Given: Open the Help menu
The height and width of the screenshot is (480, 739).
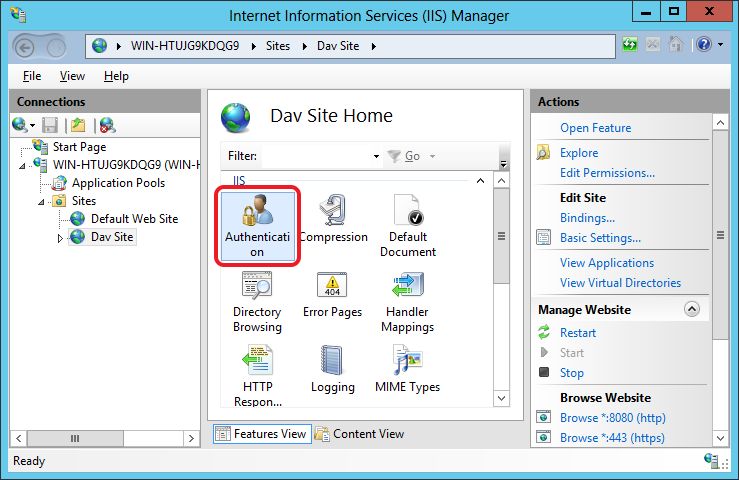Looking at the screenshot, I should [x=116, y=76].
